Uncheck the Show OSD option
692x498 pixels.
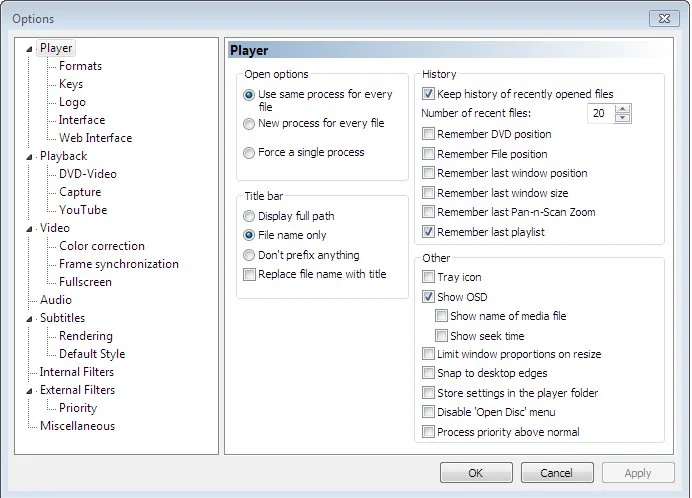[x=428, y=297]
